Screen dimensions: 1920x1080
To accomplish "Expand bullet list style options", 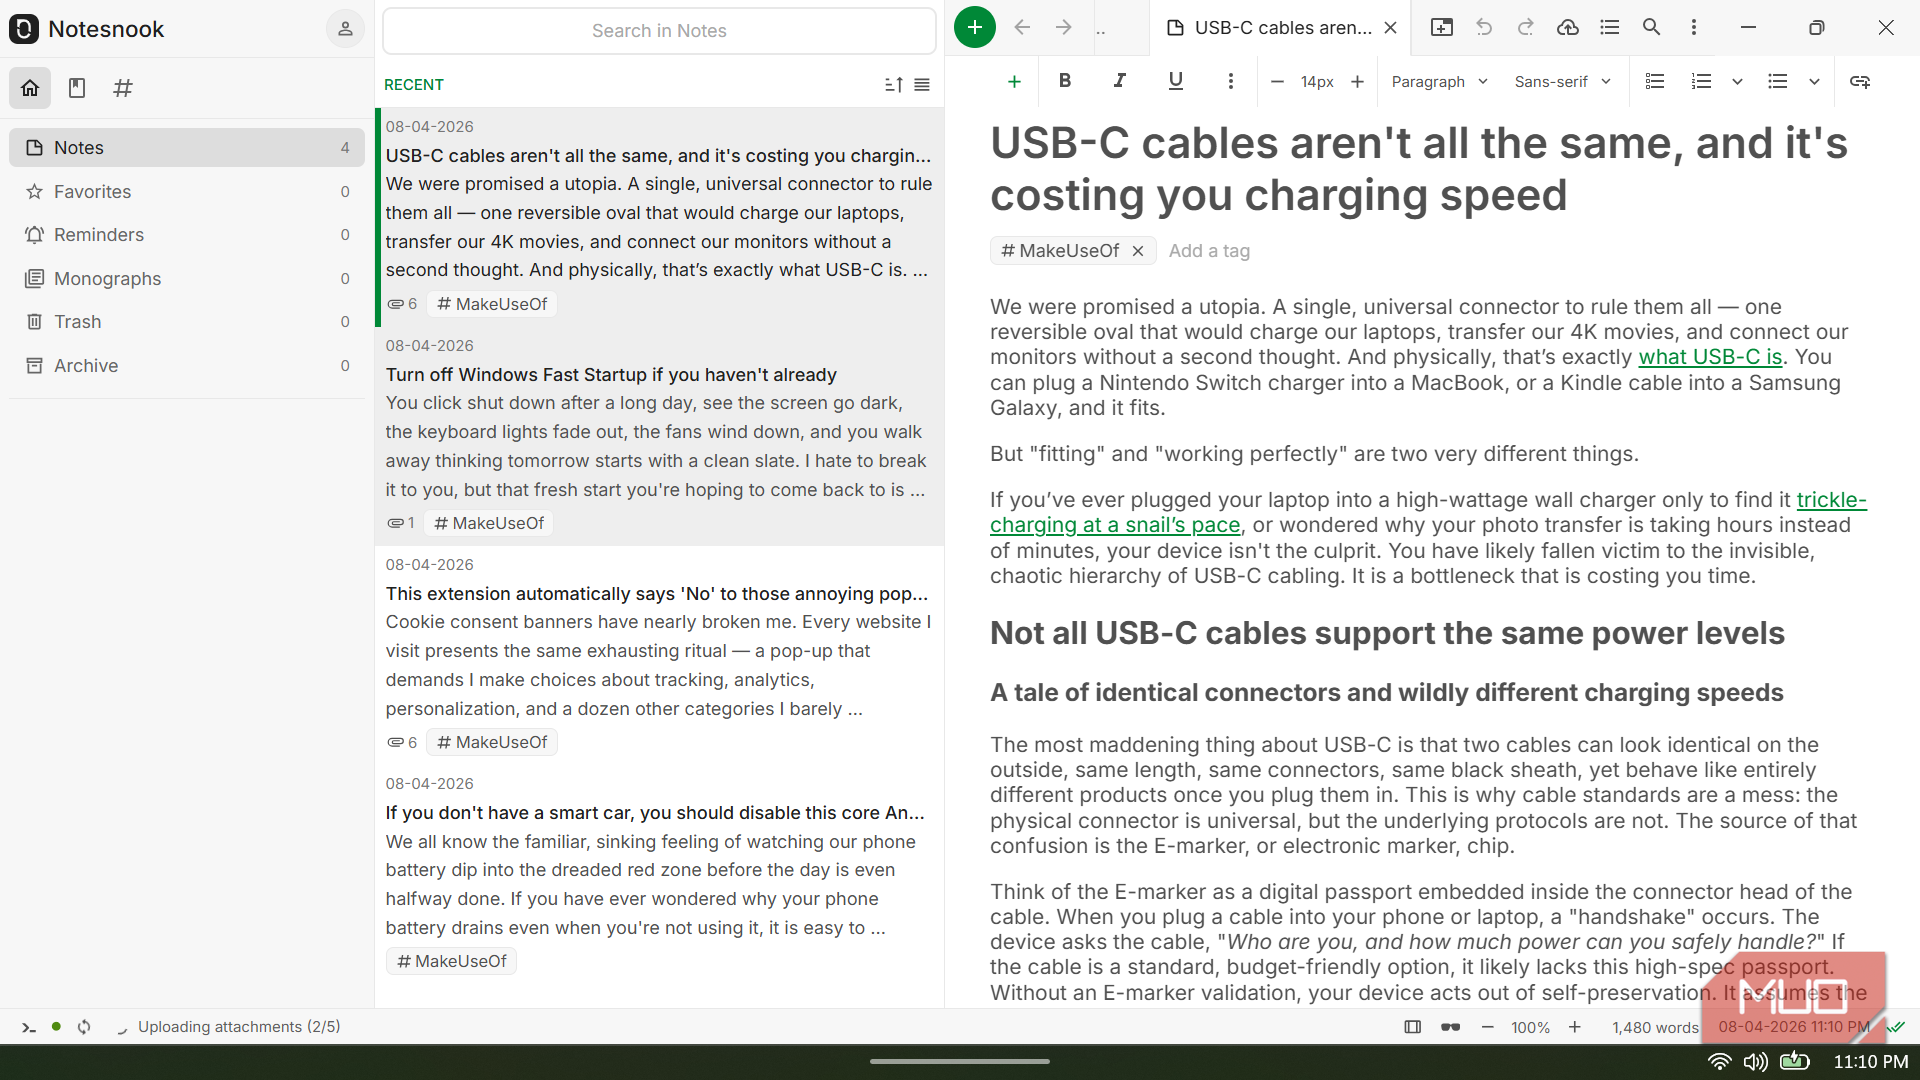I will click(1814, 81).
